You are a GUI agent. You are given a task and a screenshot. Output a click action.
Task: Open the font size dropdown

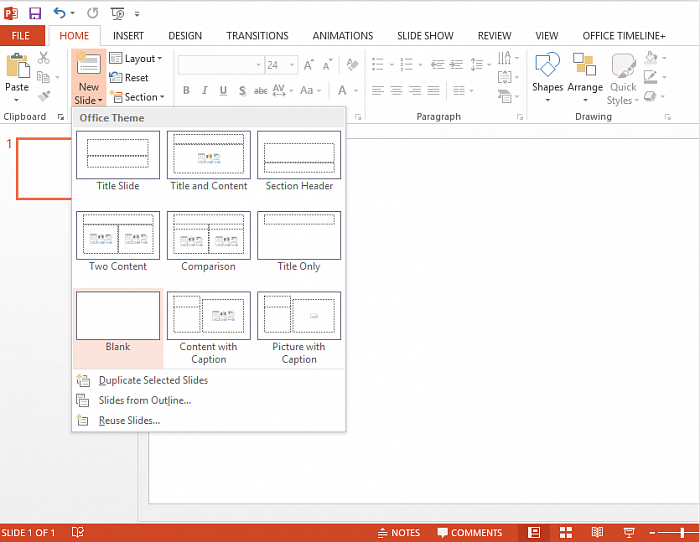tap(289, 65)
